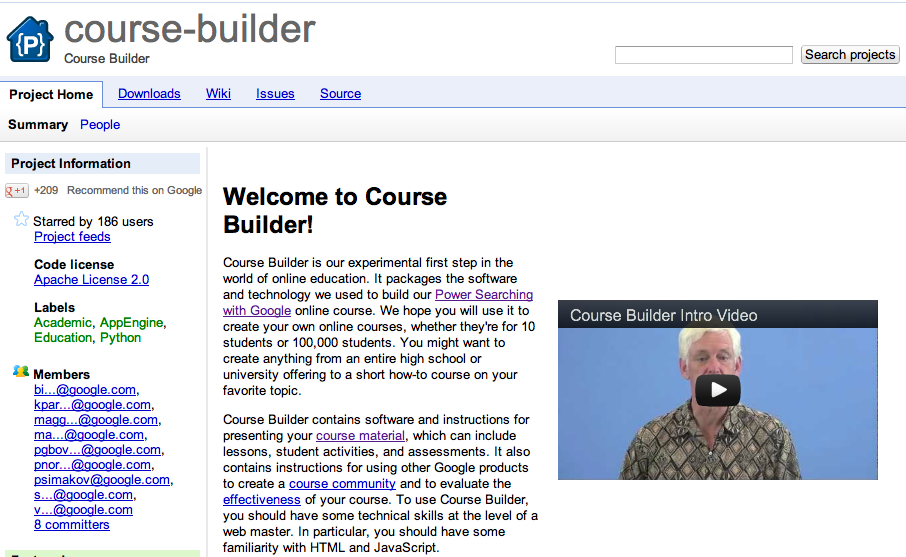This screenshot has width=906, height=557.
Task: Click the Welcome to Course Builder! heading
Action: [335, 210]
